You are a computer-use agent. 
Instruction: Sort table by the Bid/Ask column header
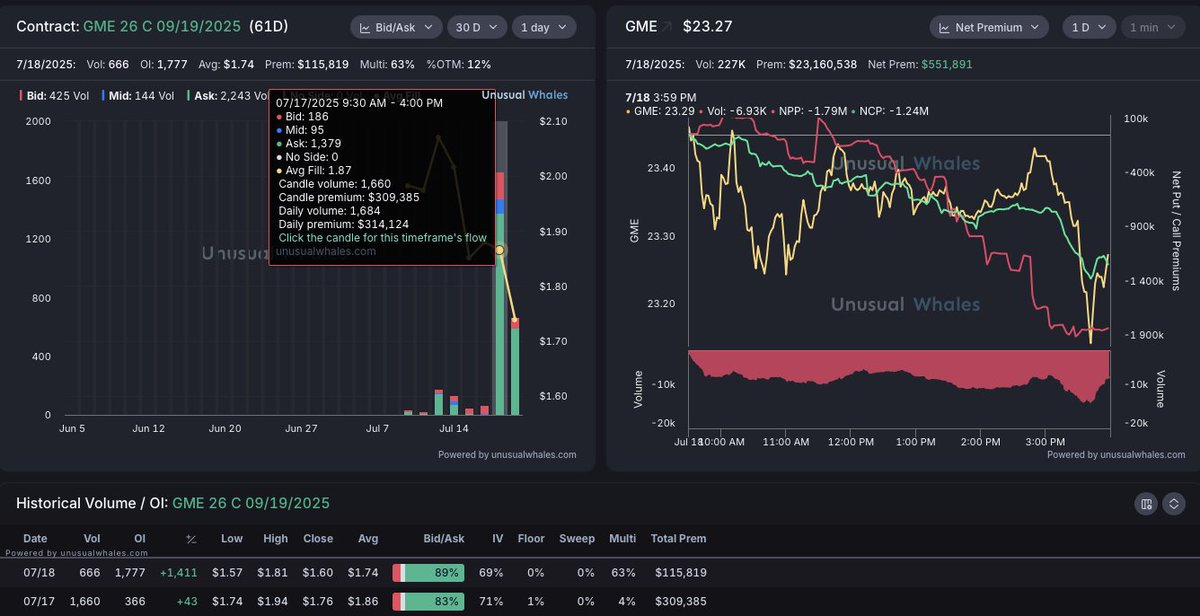pyautogui.click(x=442, y=538)
